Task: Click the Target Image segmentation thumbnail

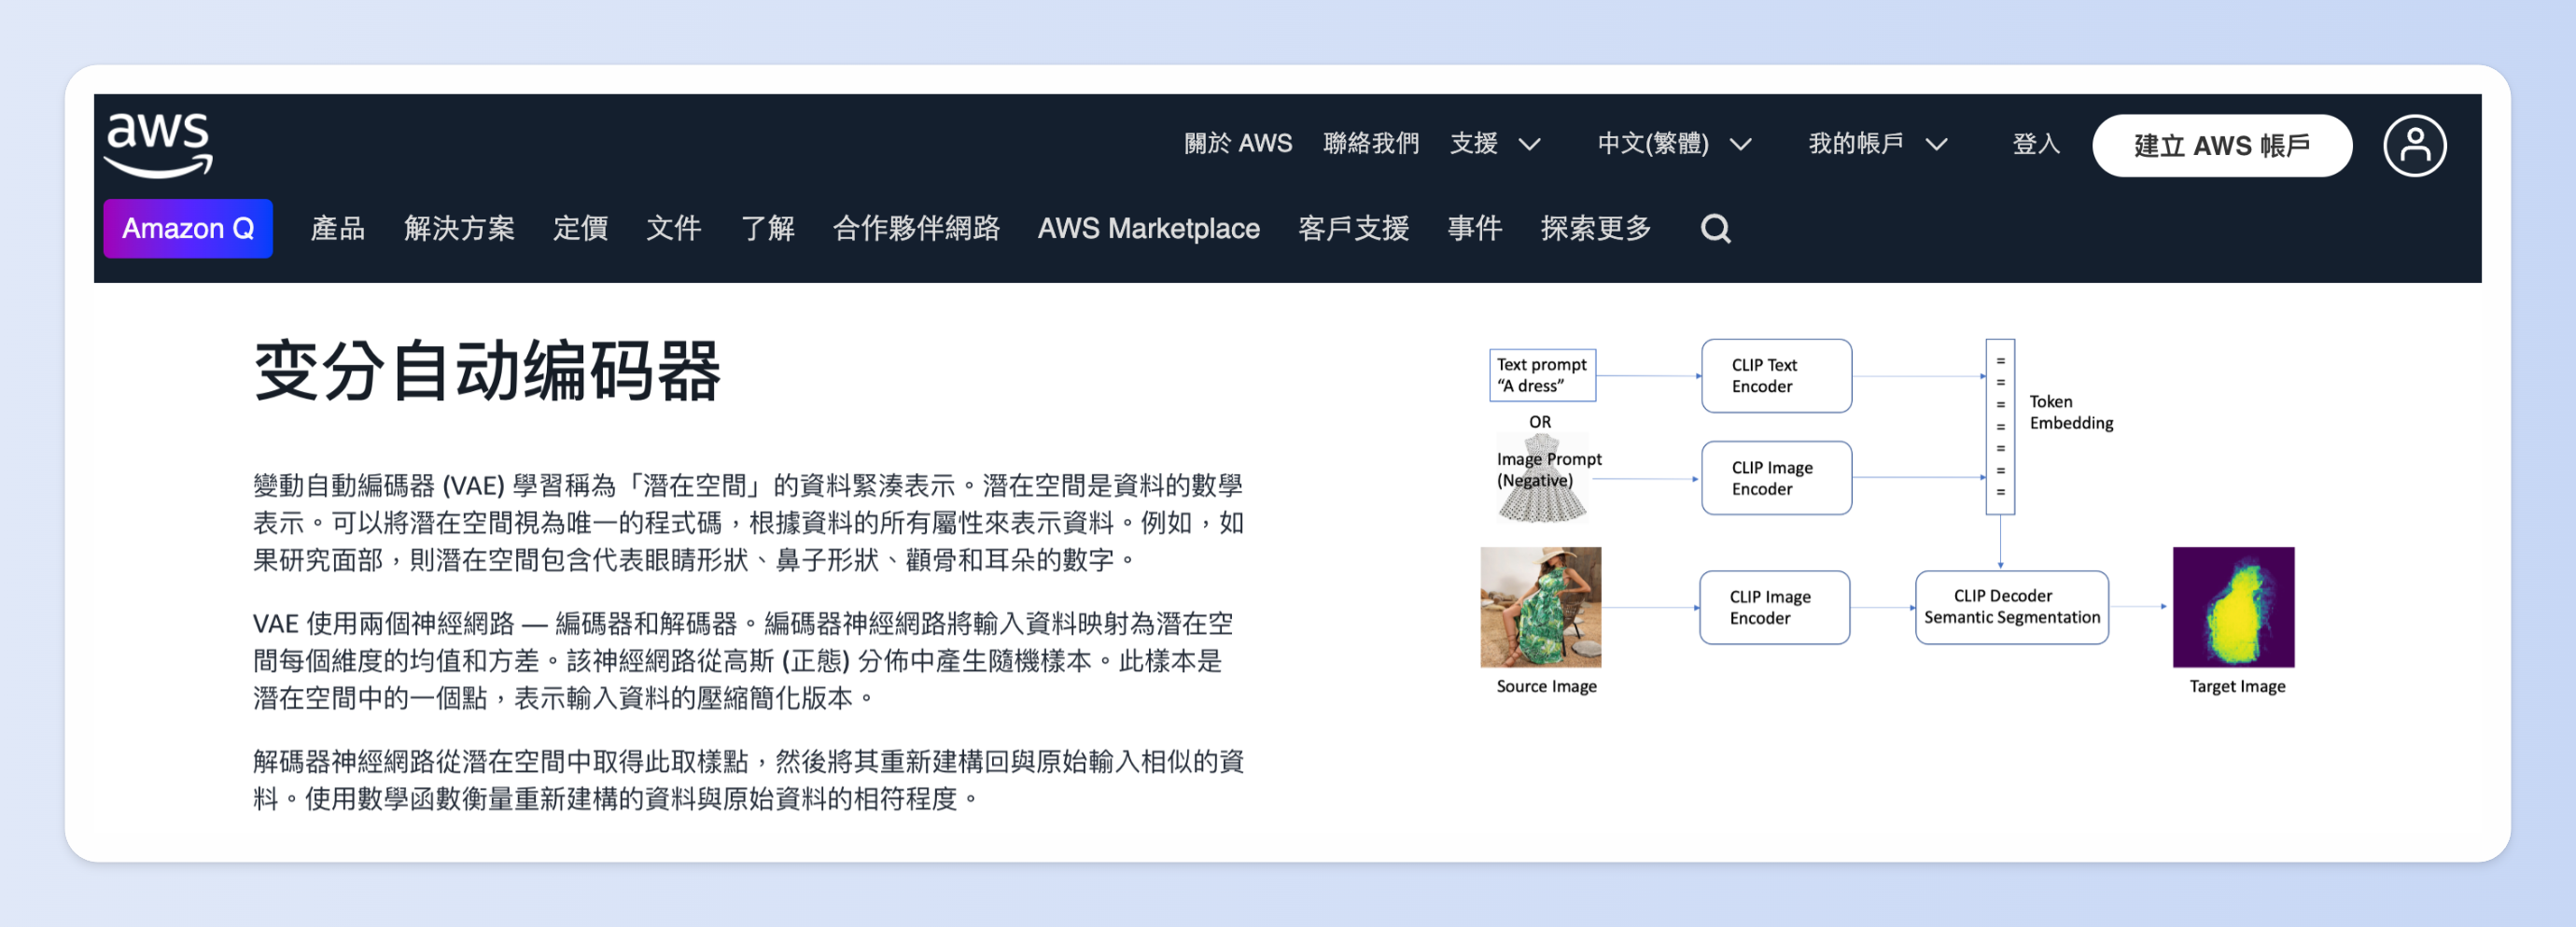Action: pyautogui.click(x=2233, y=607)
